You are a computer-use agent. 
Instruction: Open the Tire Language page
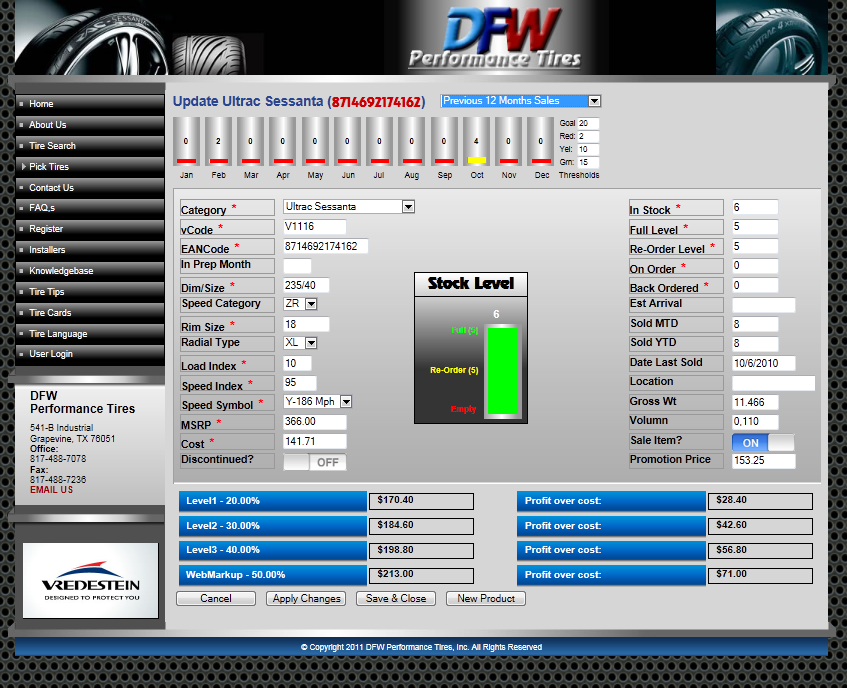pyautogui.click(x=90, y=334)
